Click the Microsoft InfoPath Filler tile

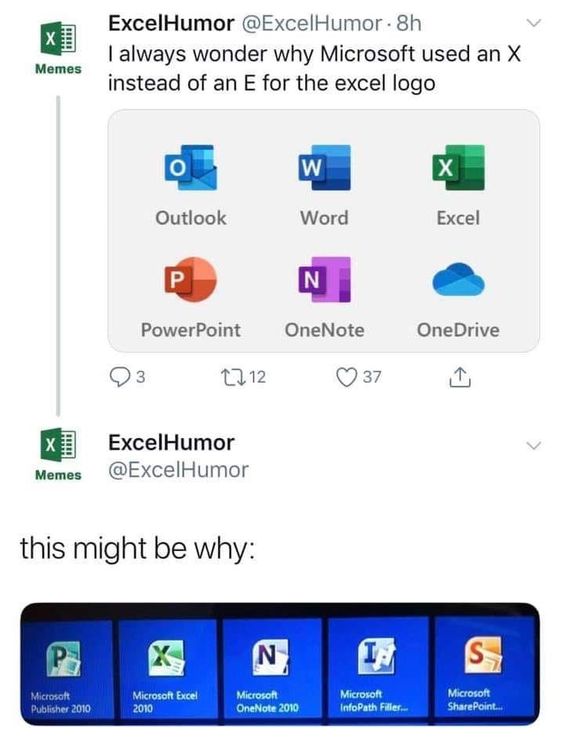coord(378,668)
